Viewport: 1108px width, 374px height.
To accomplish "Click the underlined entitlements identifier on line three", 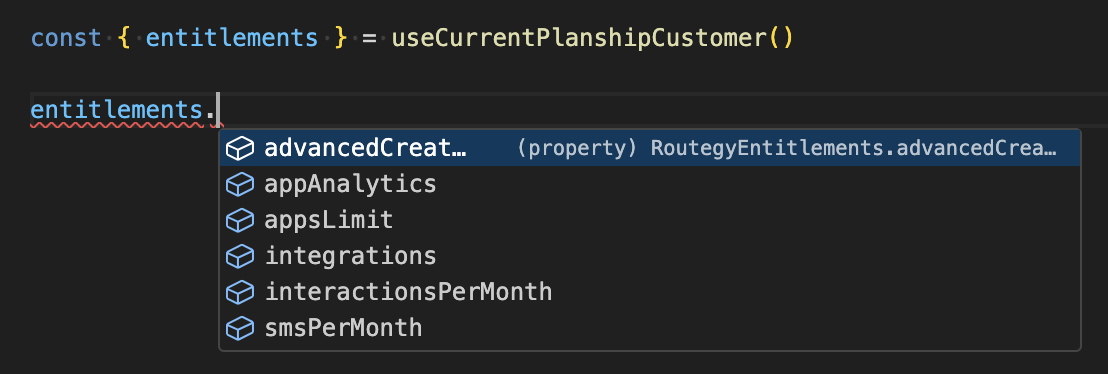I will coord(117,110).
